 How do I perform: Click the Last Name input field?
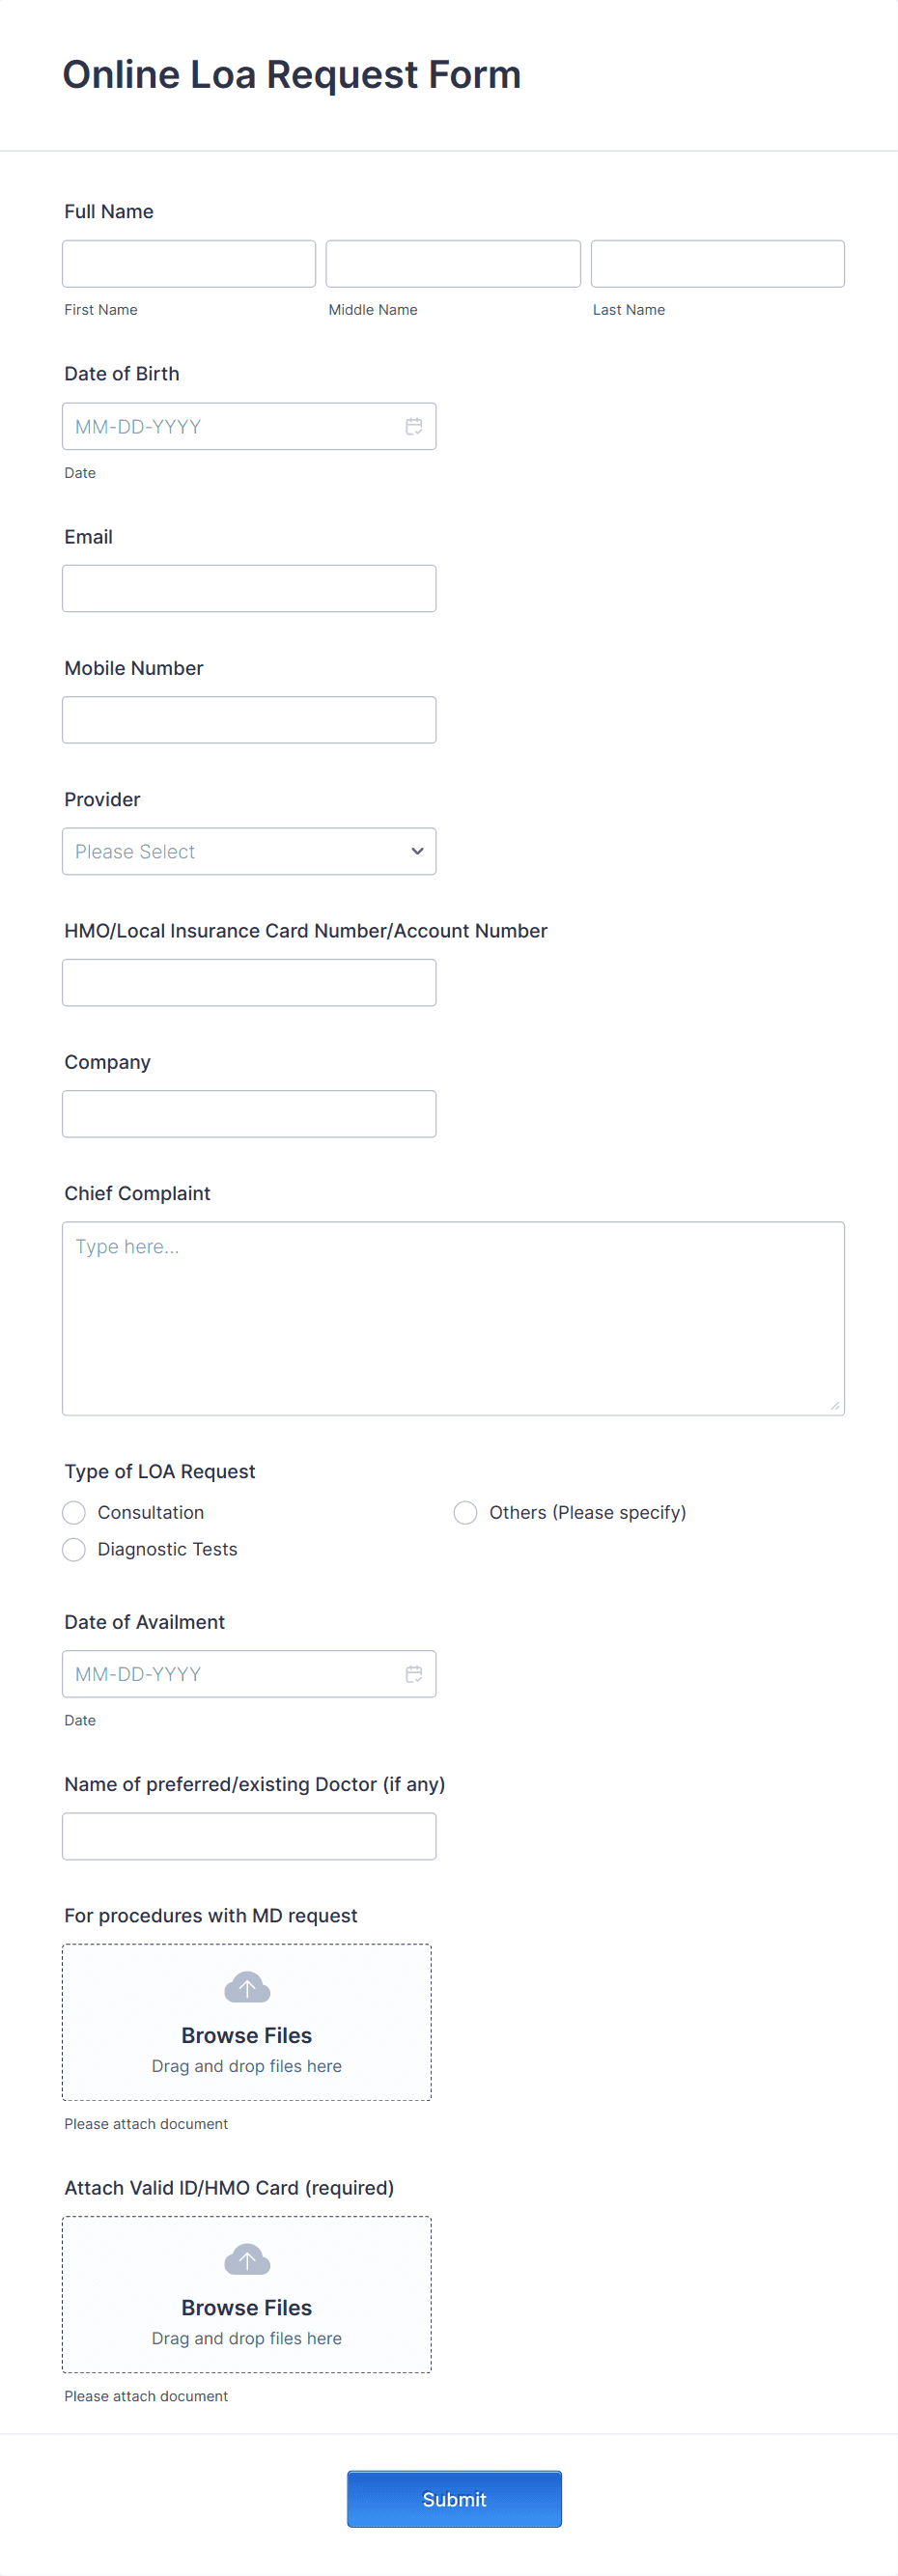click(x=717, y=263)
